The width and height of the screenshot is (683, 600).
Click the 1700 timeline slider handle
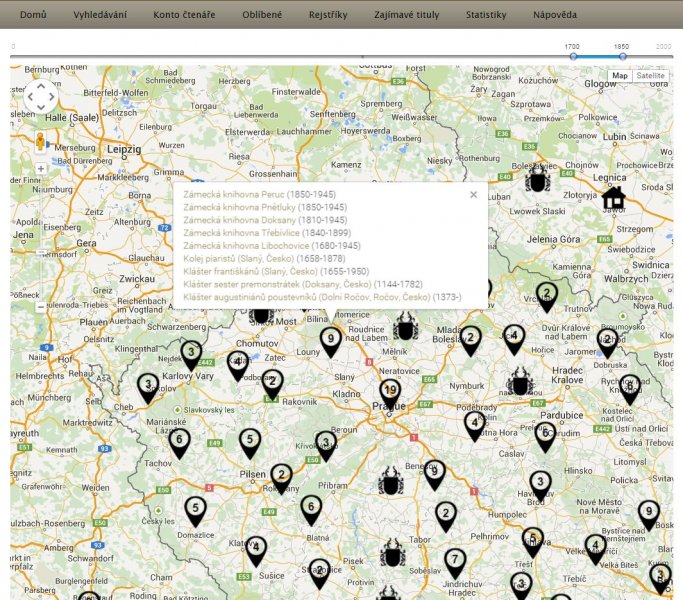(x=573, y=56)
